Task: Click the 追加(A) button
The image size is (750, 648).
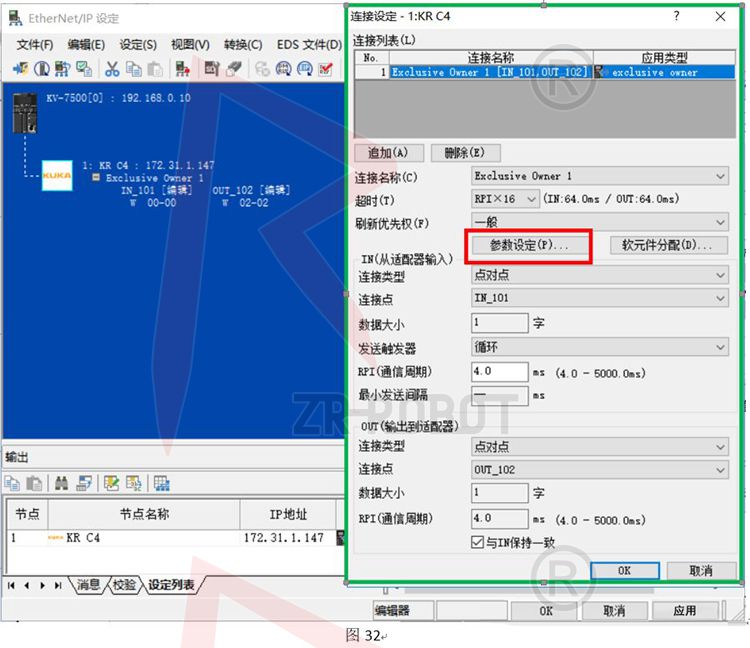Action: click(388, 153)
